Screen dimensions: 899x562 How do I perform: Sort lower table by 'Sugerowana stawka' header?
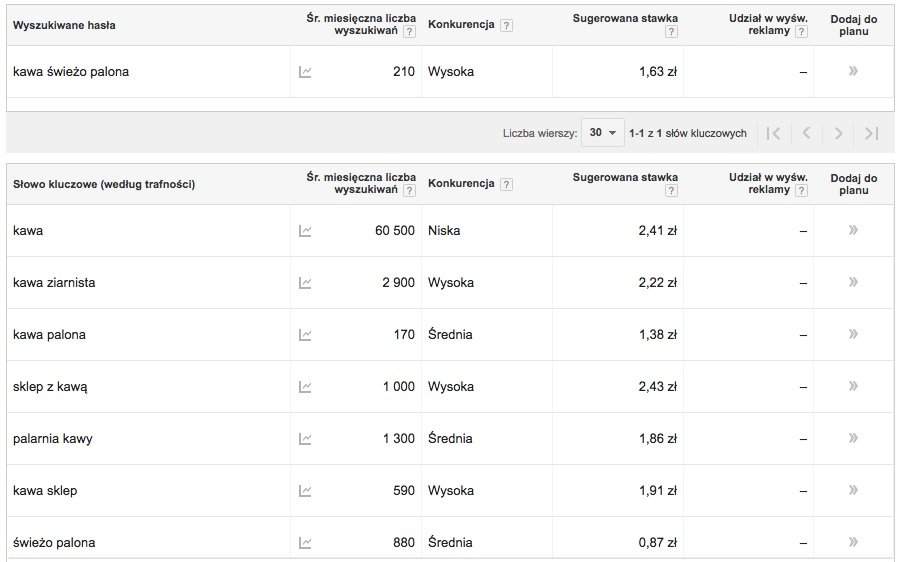point(625,177)
